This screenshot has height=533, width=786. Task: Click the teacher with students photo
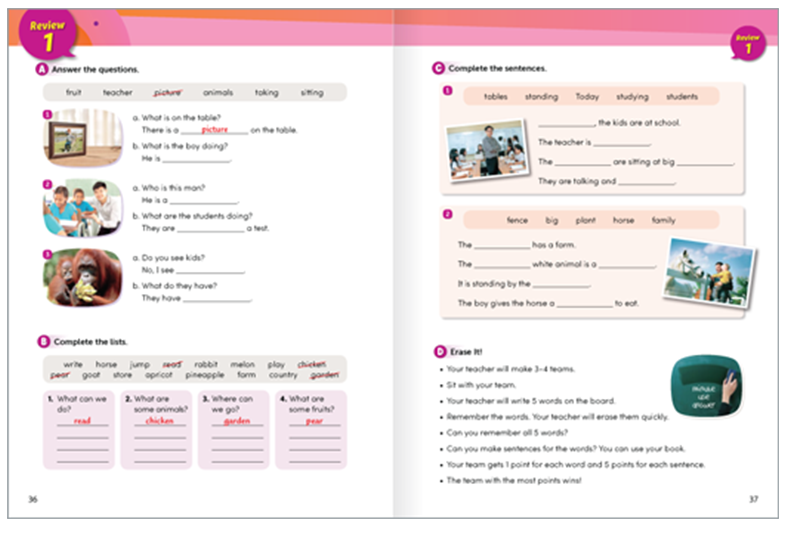(x=83, y=208)
